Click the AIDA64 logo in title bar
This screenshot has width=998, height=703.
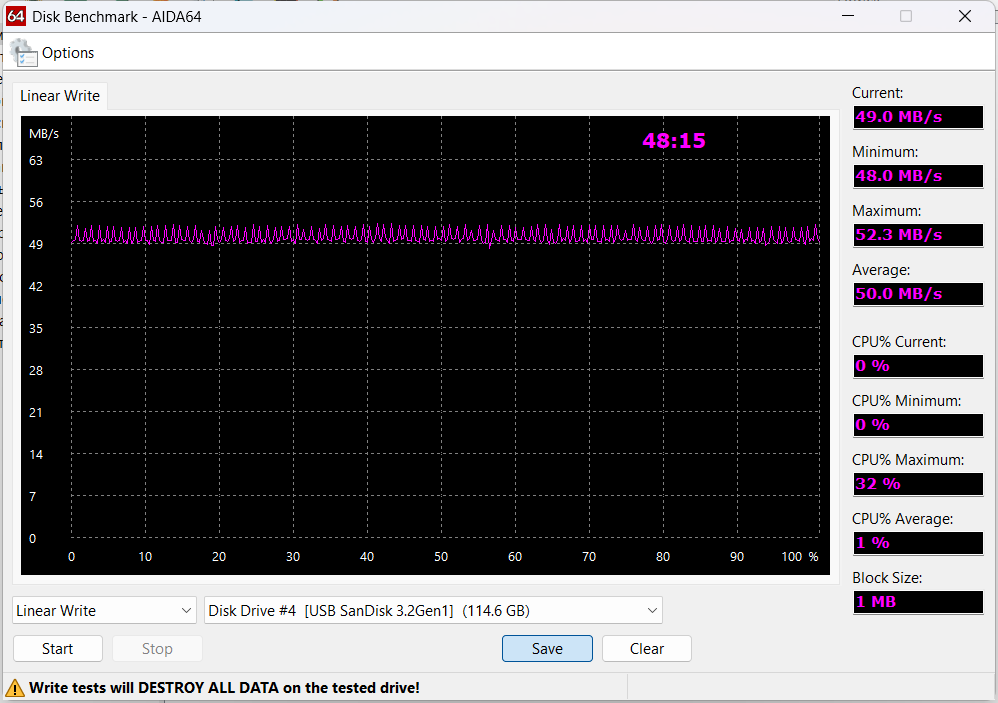click(x=16, y=17)
